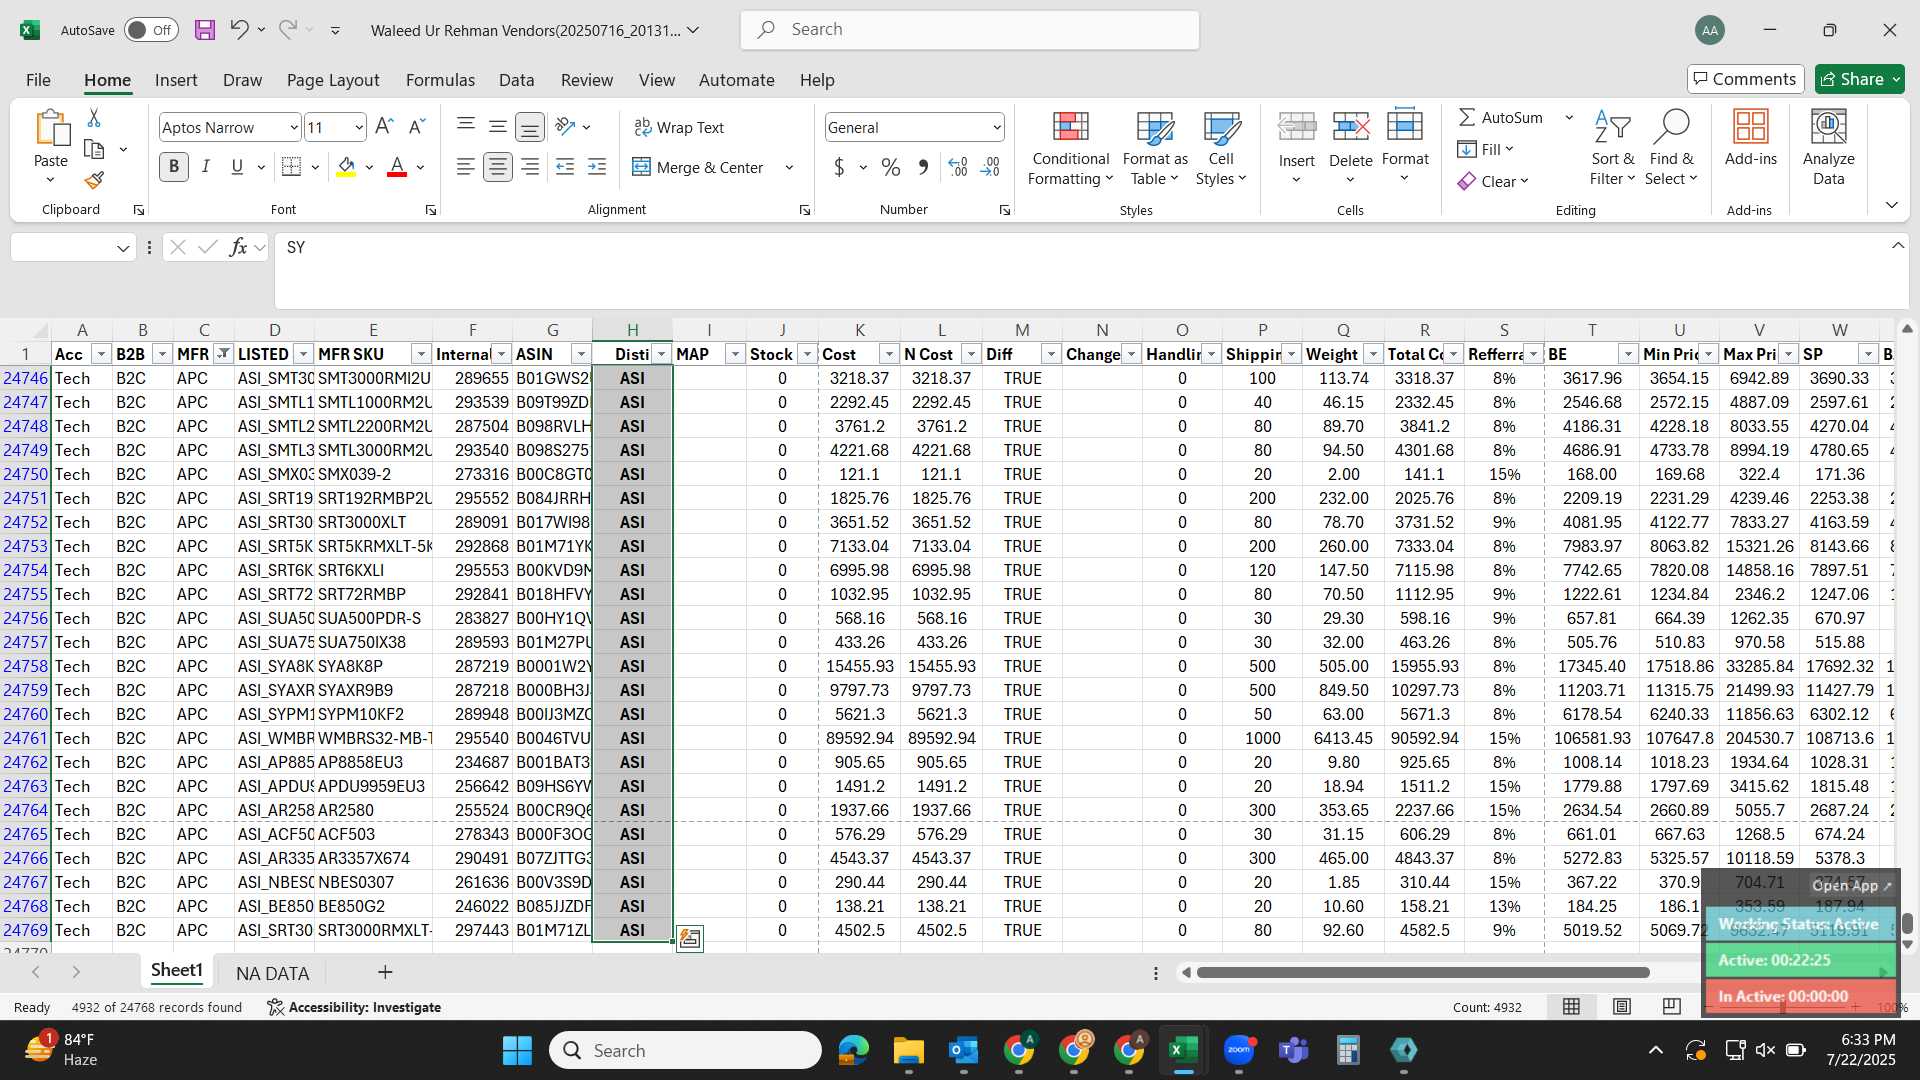Click Conditional Formatting button
Screen dimensions: 1920x1080
tap(1070, 148)
